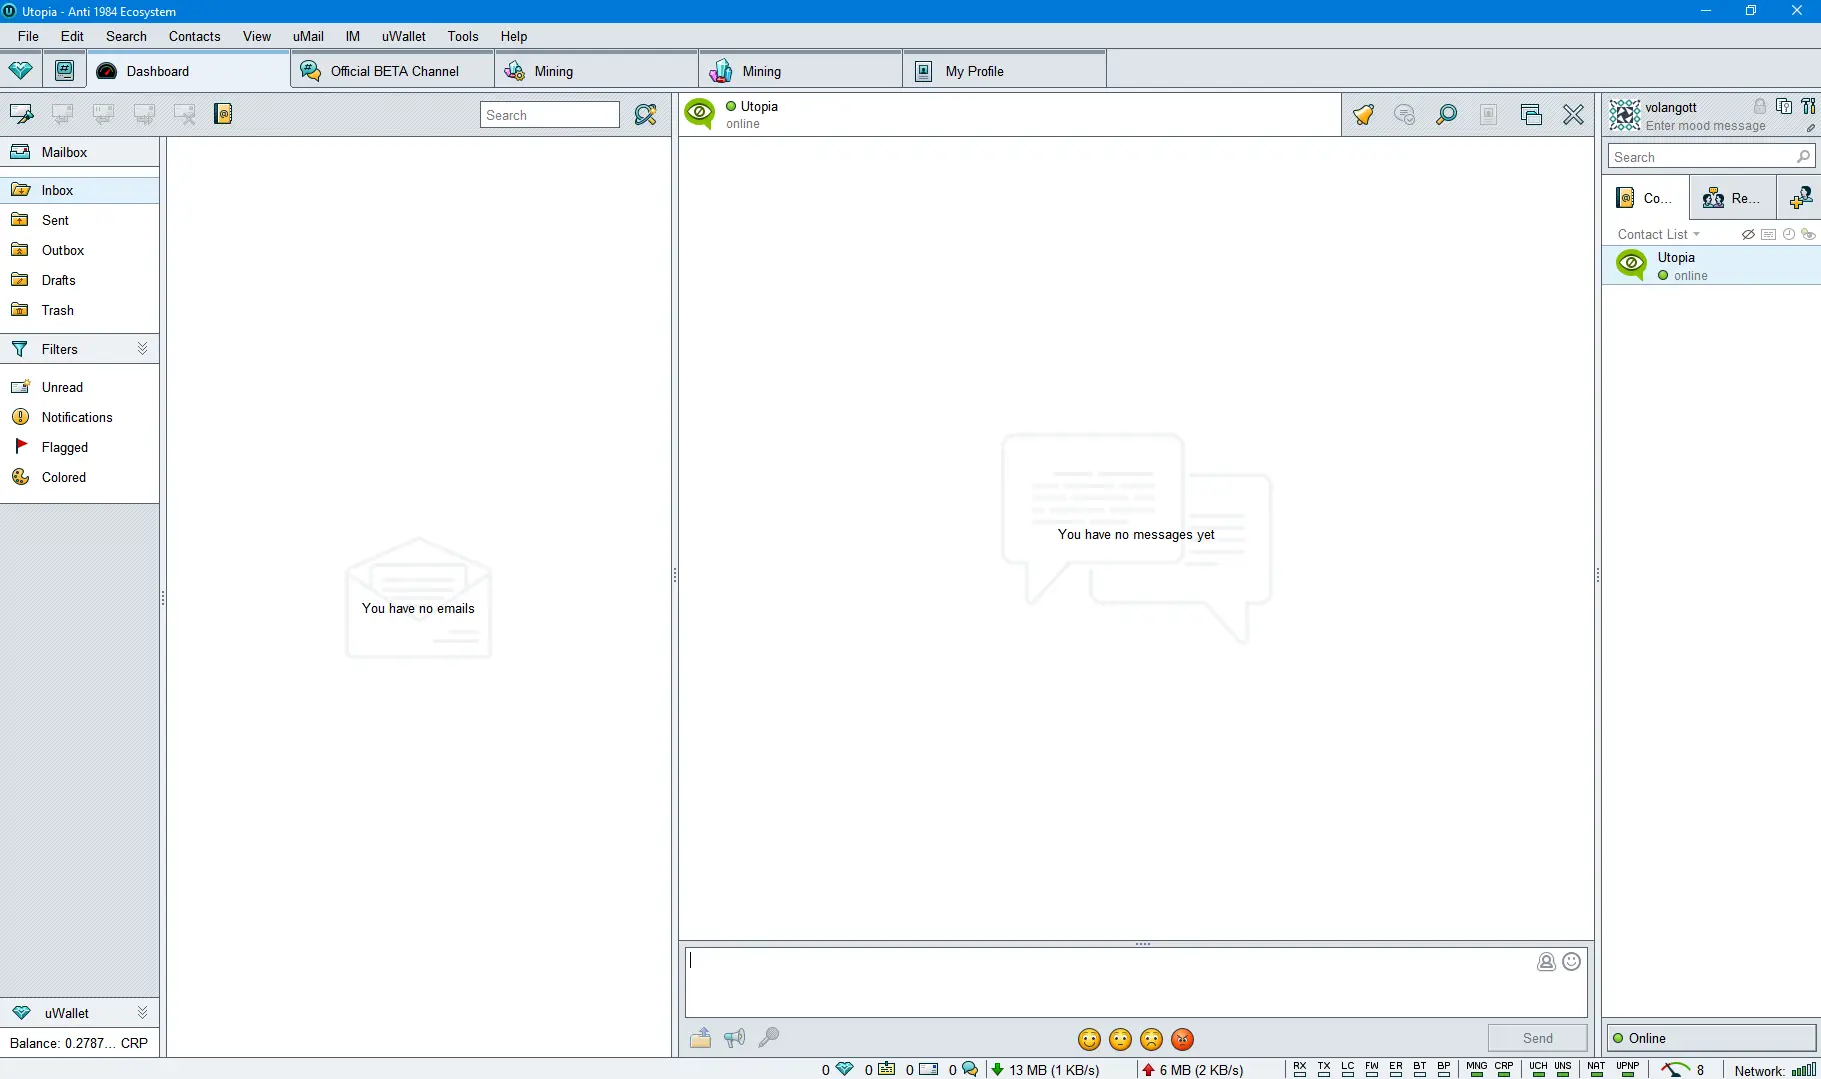Switch to the Dashboard tab
This screenshot has width=1821, height=1079.
point(189,71)
